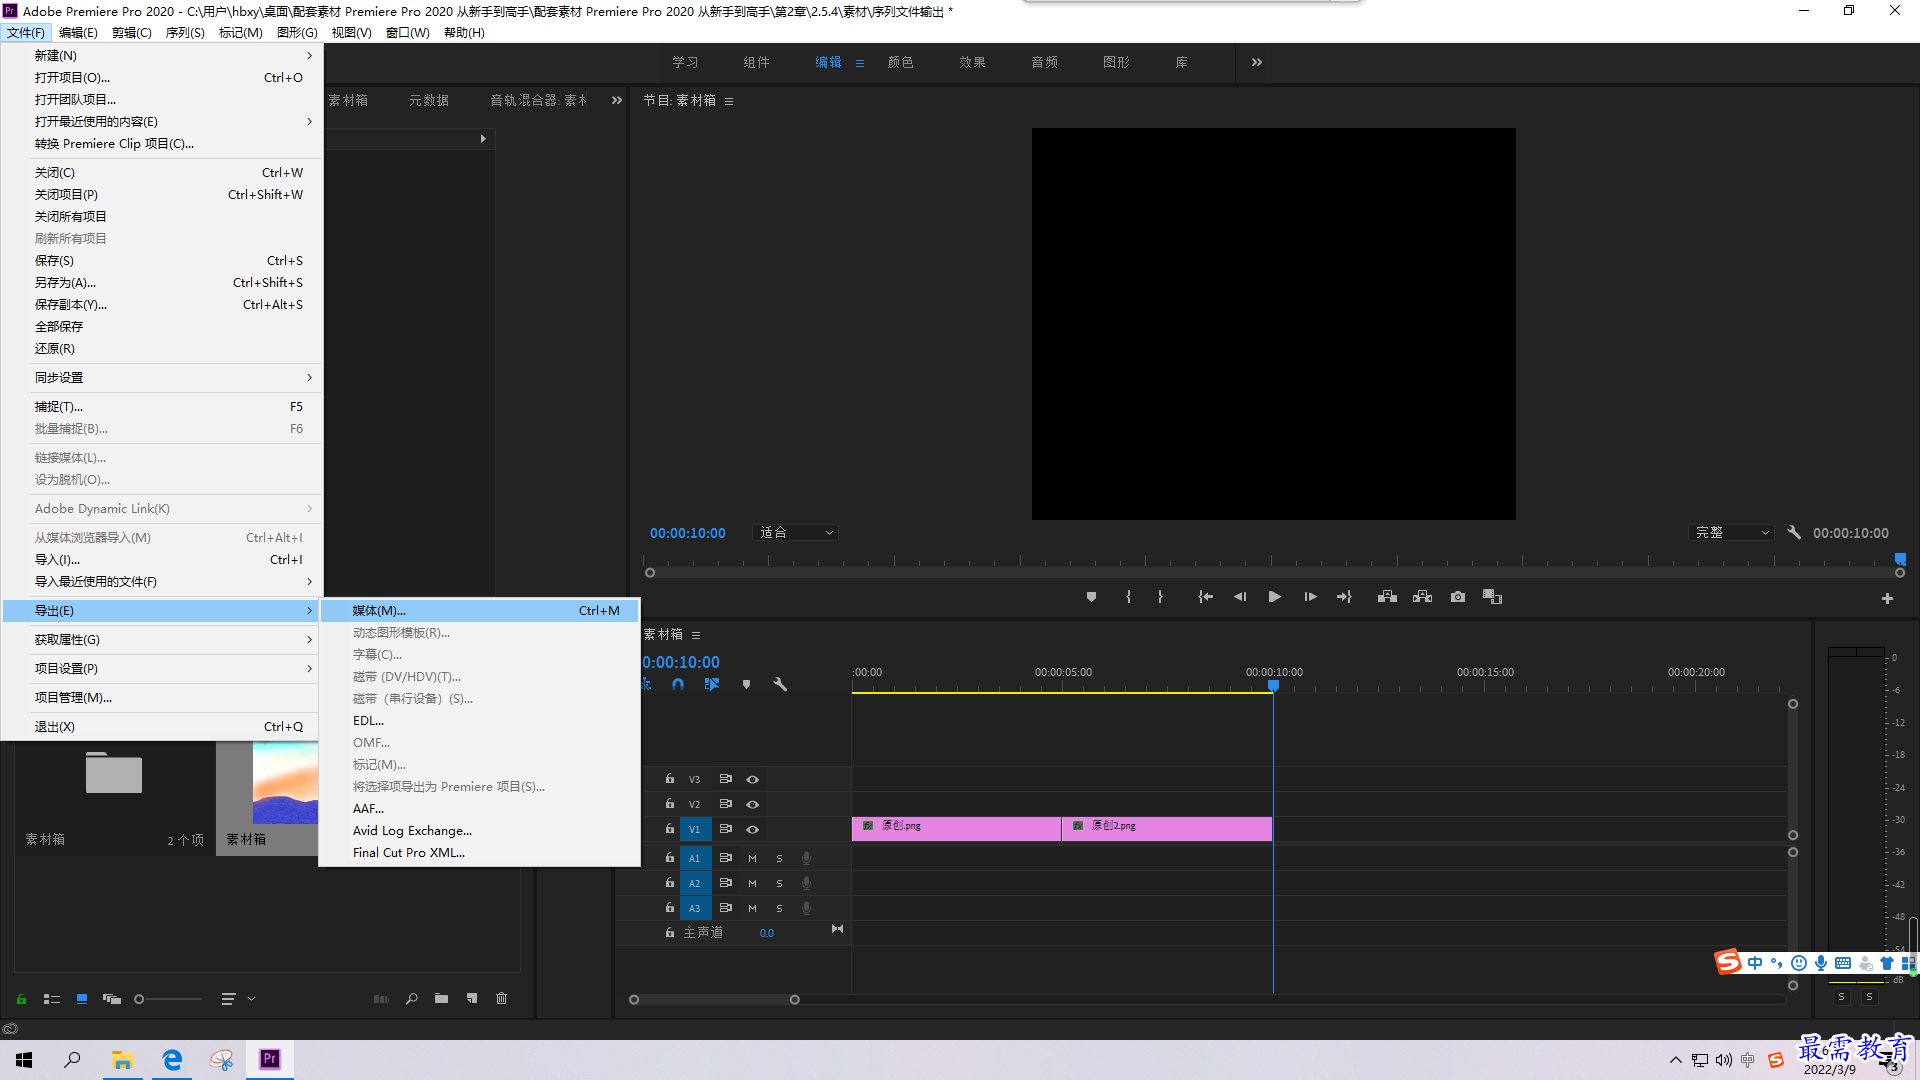Toggle A1 track lock
The width and height of the screenshot is (1920, 1080).
[670, 858]
